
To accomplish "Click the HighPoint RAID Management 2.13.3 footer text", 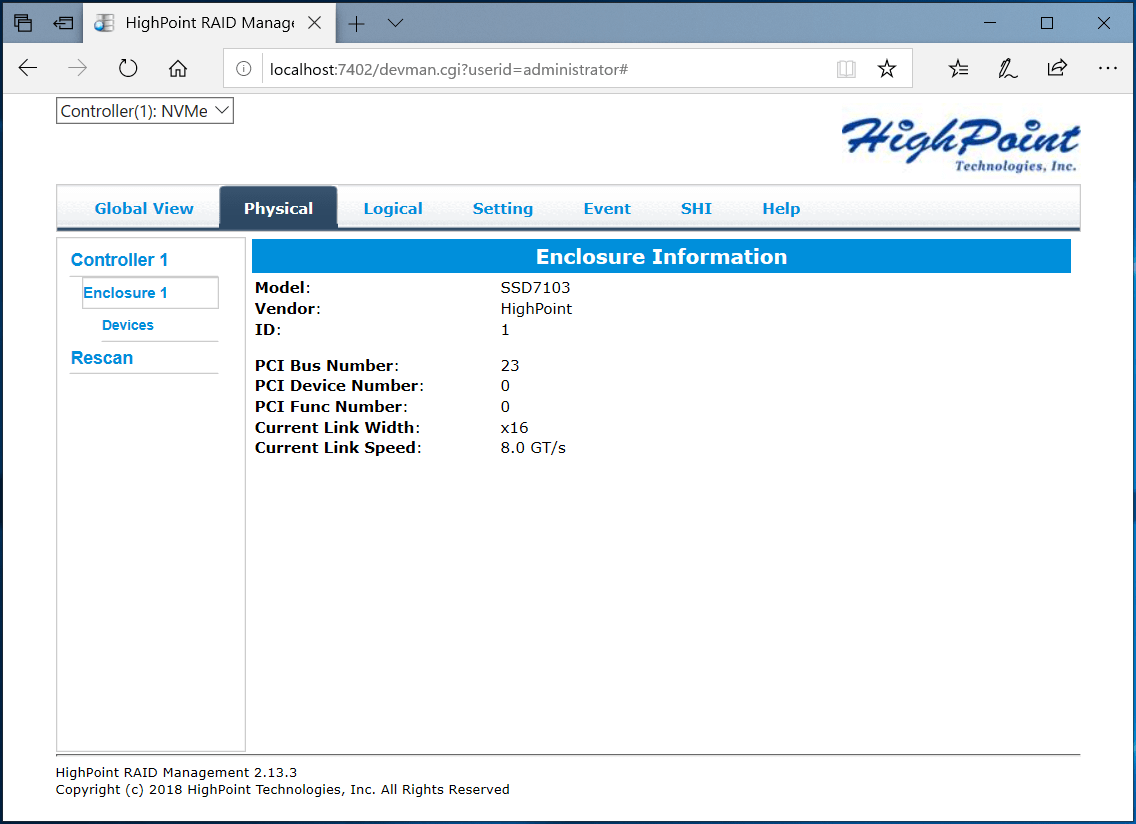I will (x=176, y=773).
